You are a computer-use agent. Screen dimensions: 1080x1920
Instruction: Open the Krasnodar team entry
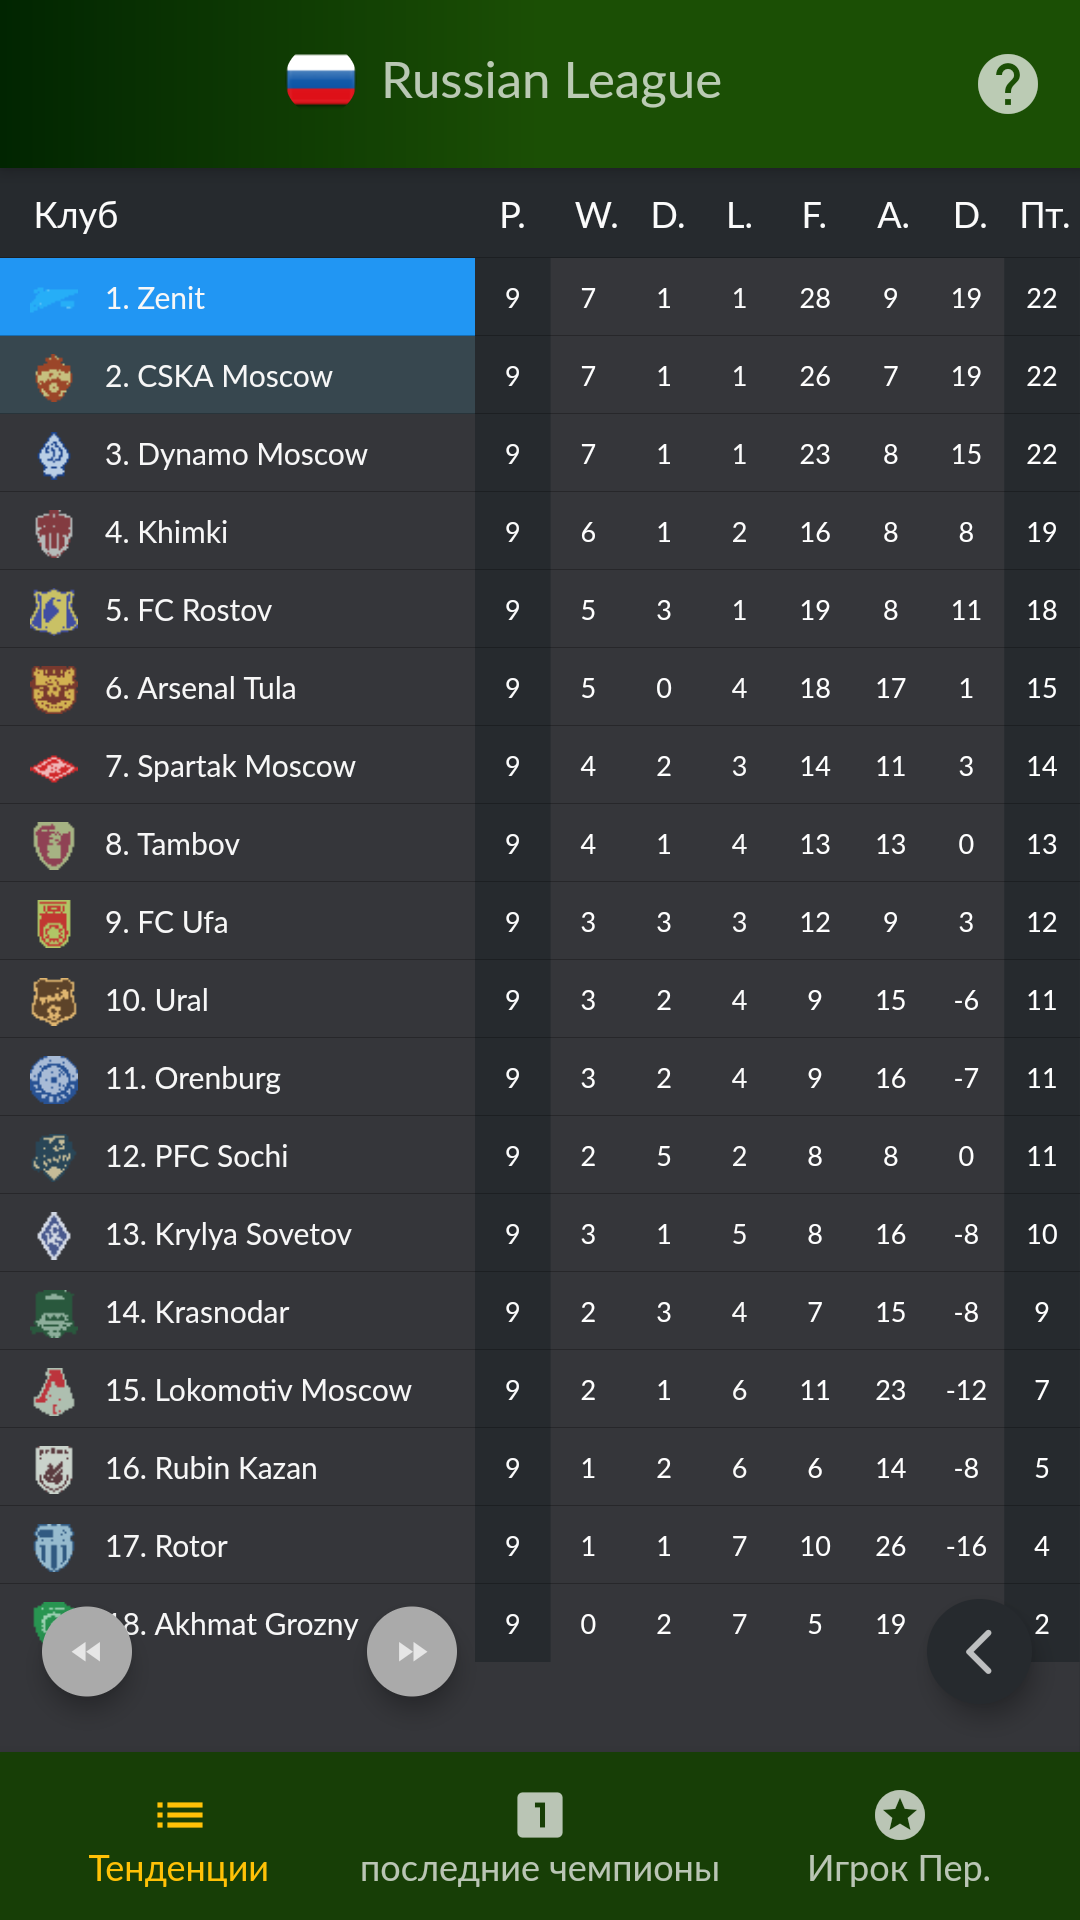[197, 1312]
